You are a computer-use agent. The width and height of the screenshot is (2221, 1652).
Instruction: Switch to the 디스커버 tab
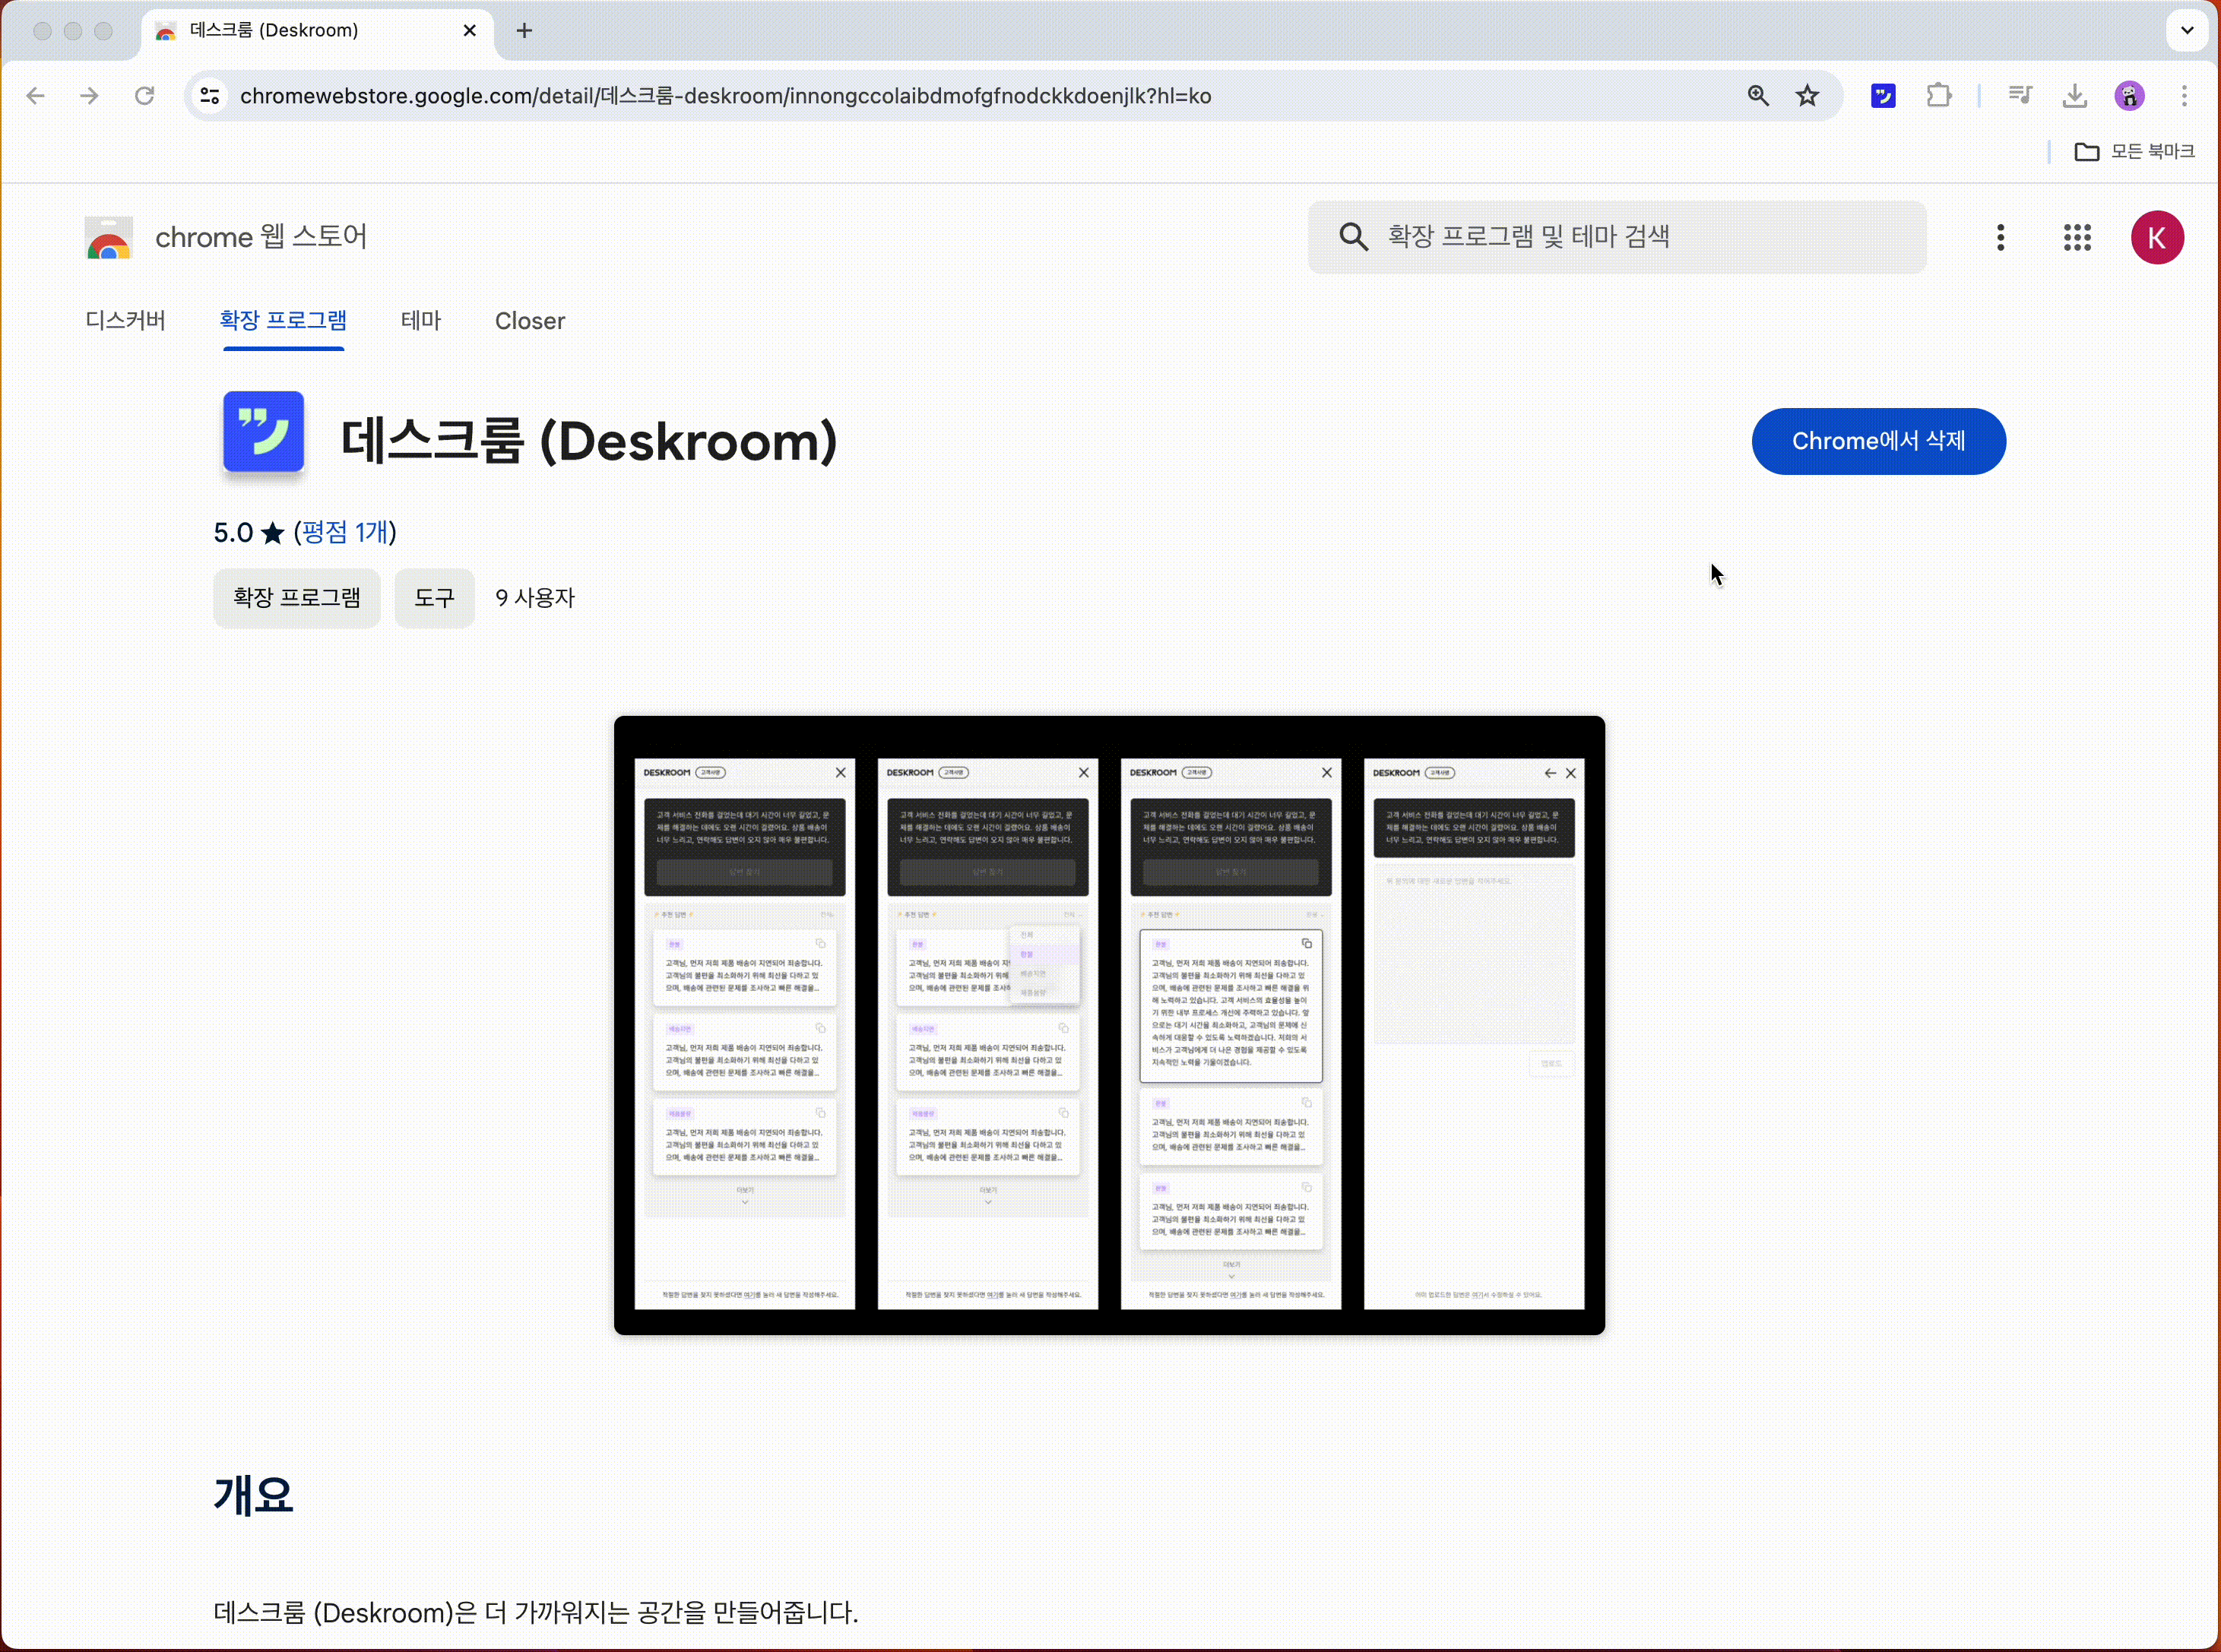point(125,321)
